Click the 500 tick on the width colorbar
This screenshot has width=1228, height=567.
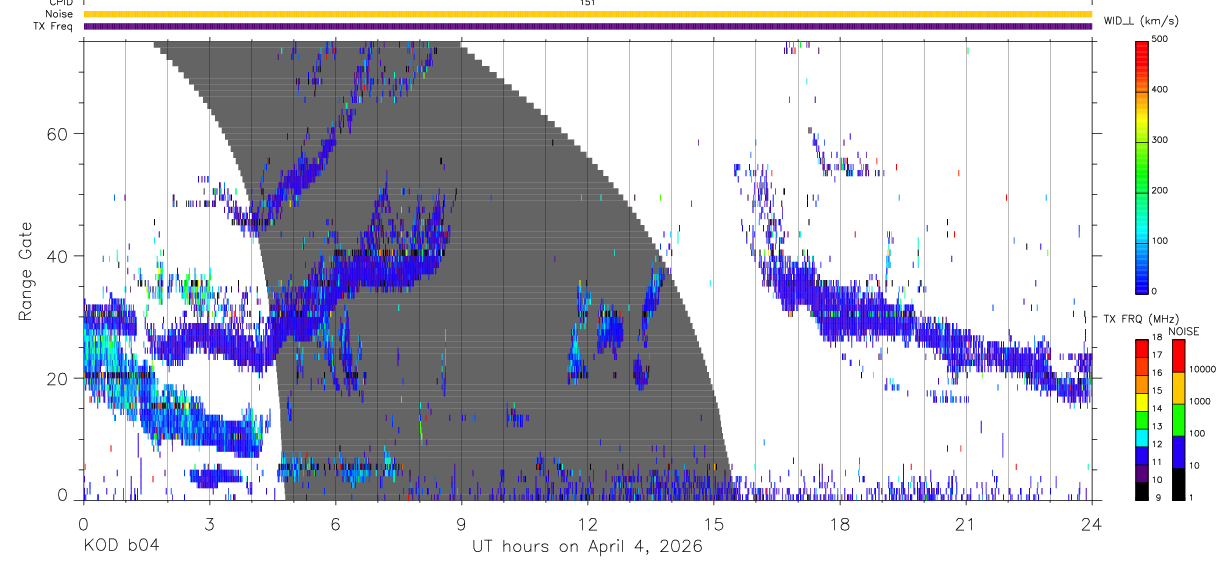1162,40
